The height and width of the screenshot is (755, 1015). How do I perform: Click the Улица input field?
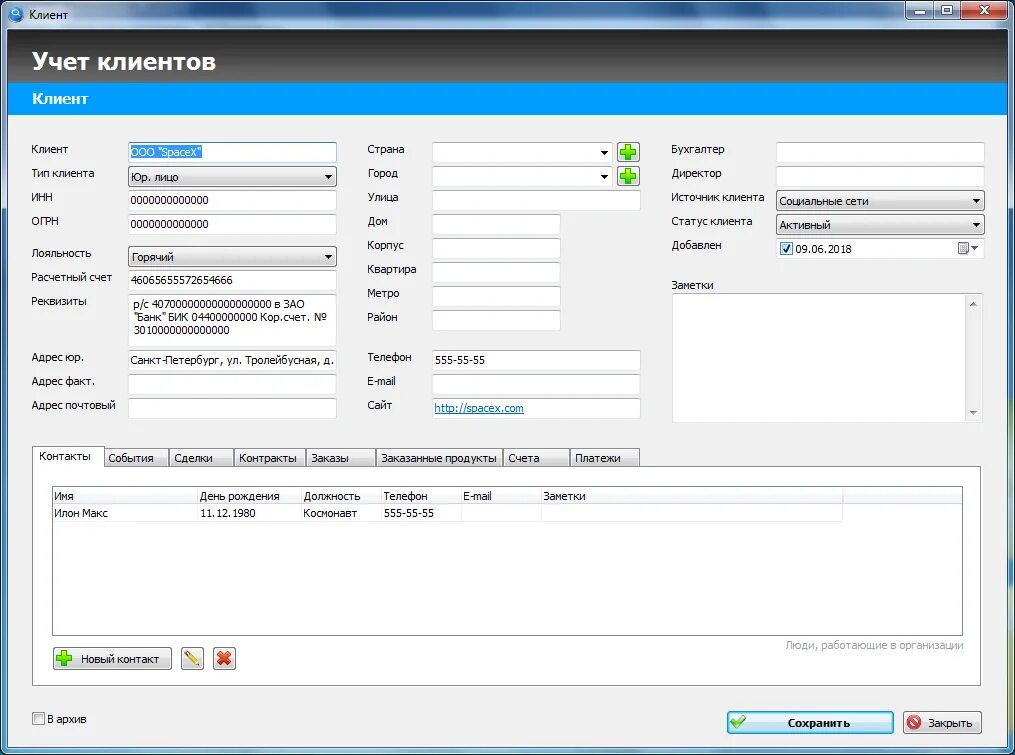pyautogui.click(x=536, y=200)
